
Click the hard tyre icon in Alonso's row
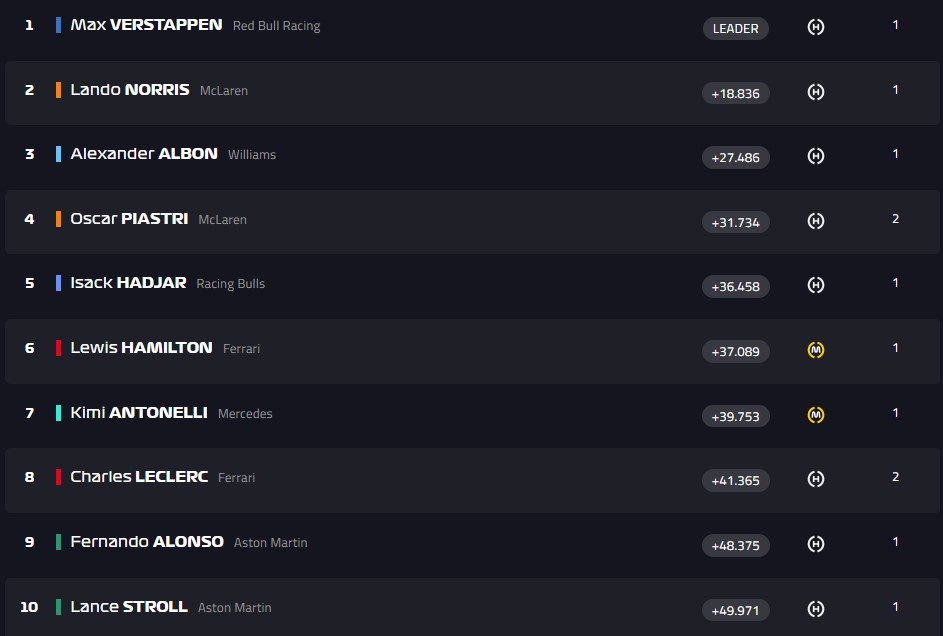point(815,544)
